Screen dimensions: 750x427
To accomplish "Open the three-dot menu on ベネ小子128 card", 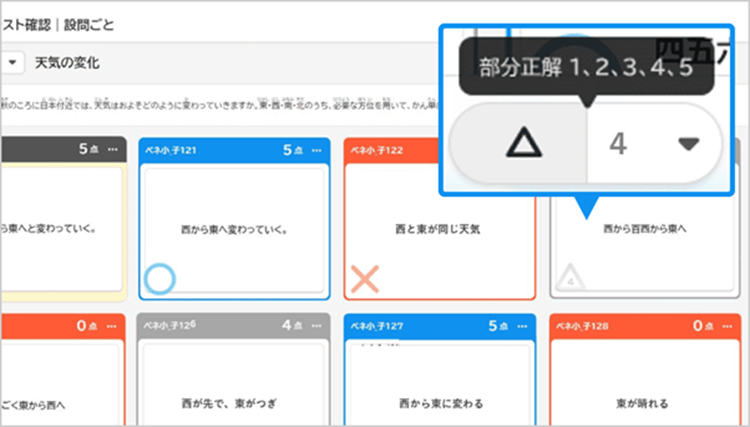I will tap(727, 325).
